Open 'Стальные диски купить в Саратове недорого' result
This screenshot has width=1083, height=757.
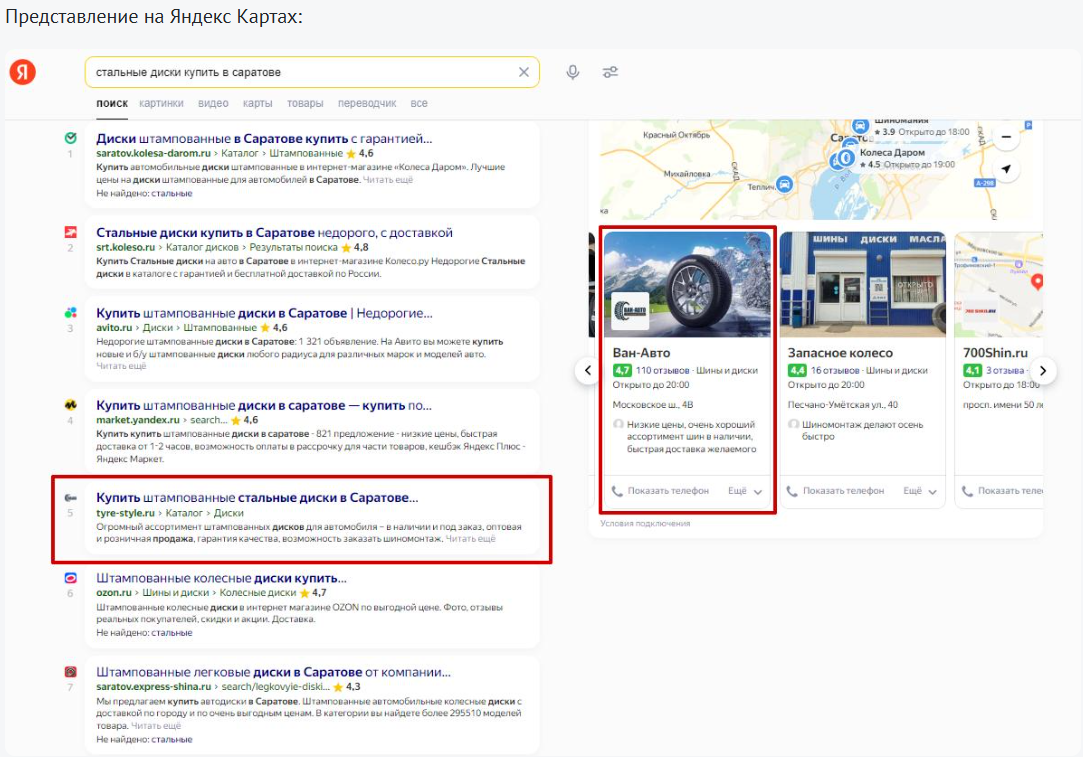(274, 232)
